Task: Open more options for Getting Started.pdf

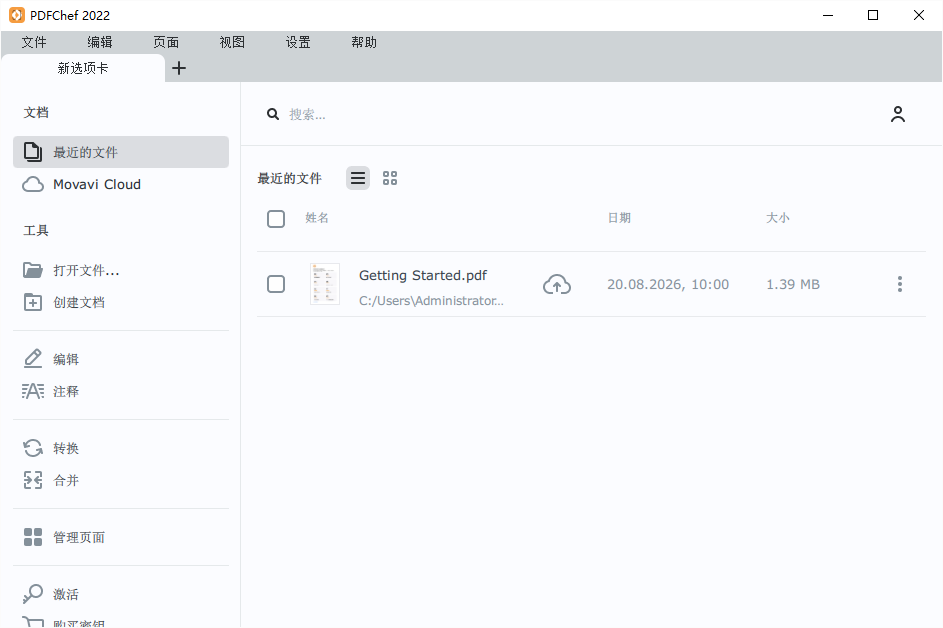Action: point(900,284)
